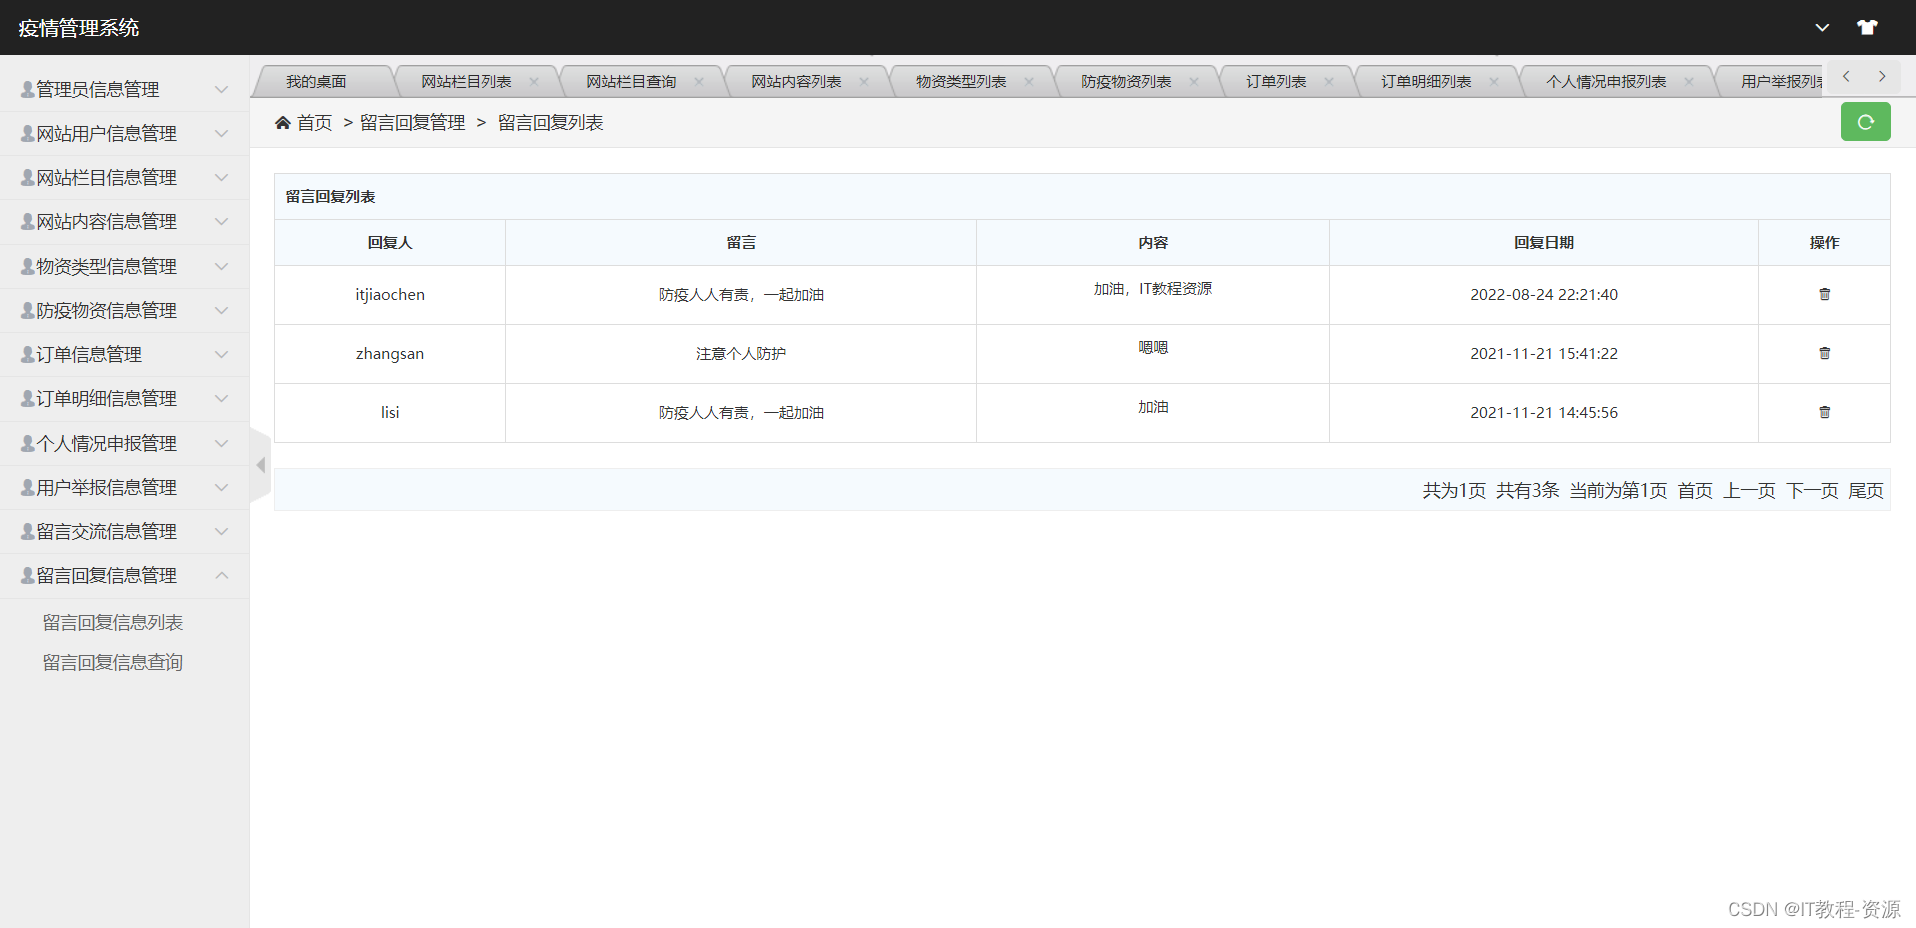The height and width of the screenshot is (928, 1916).
Task: Go to 首页 pagination link
Action: 1695,490
